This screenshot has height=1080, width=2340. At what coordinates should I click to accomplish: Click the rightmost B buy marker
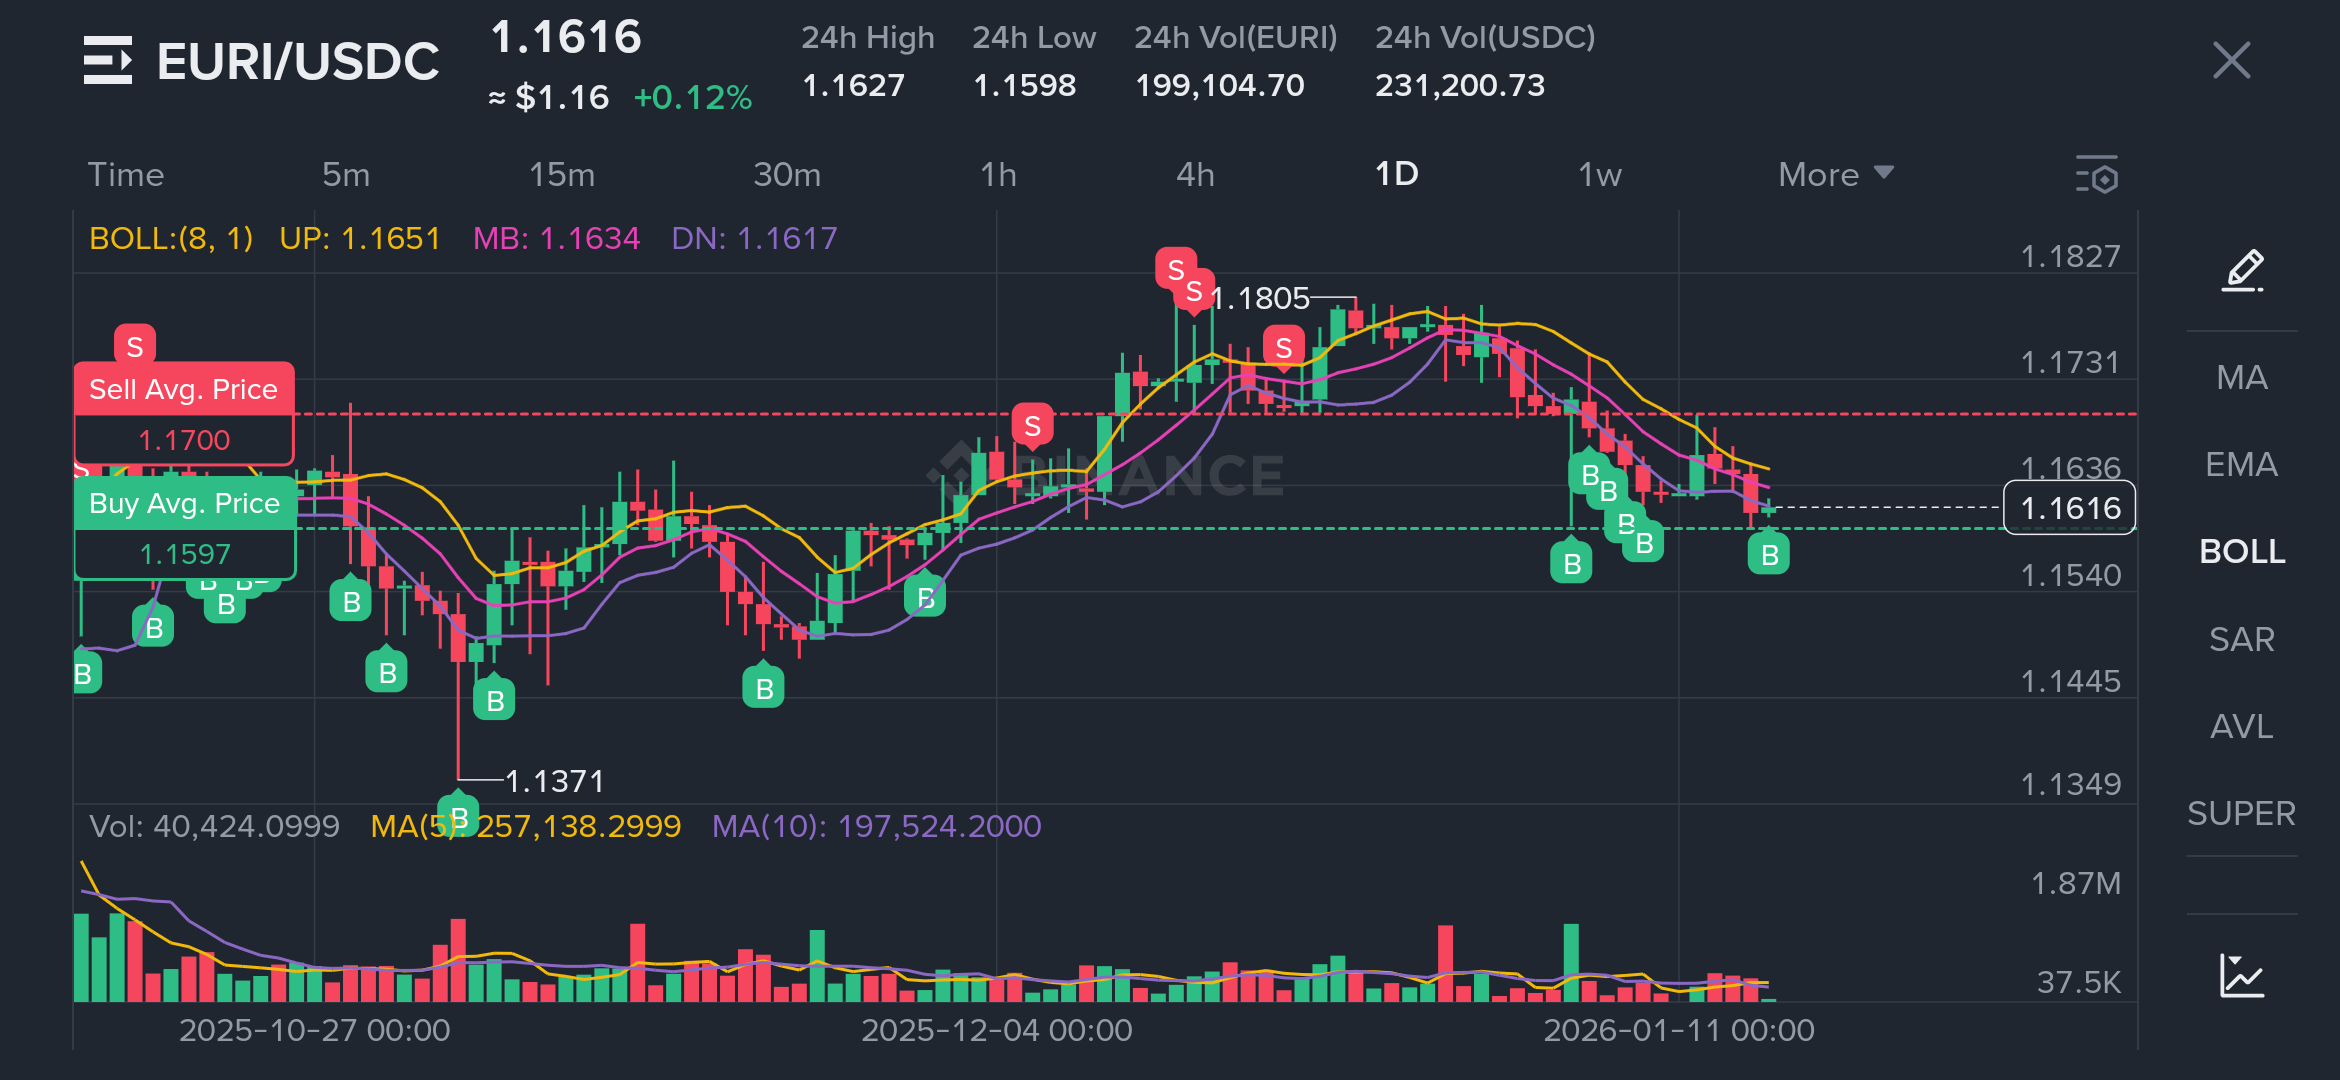pos(1768,554)
